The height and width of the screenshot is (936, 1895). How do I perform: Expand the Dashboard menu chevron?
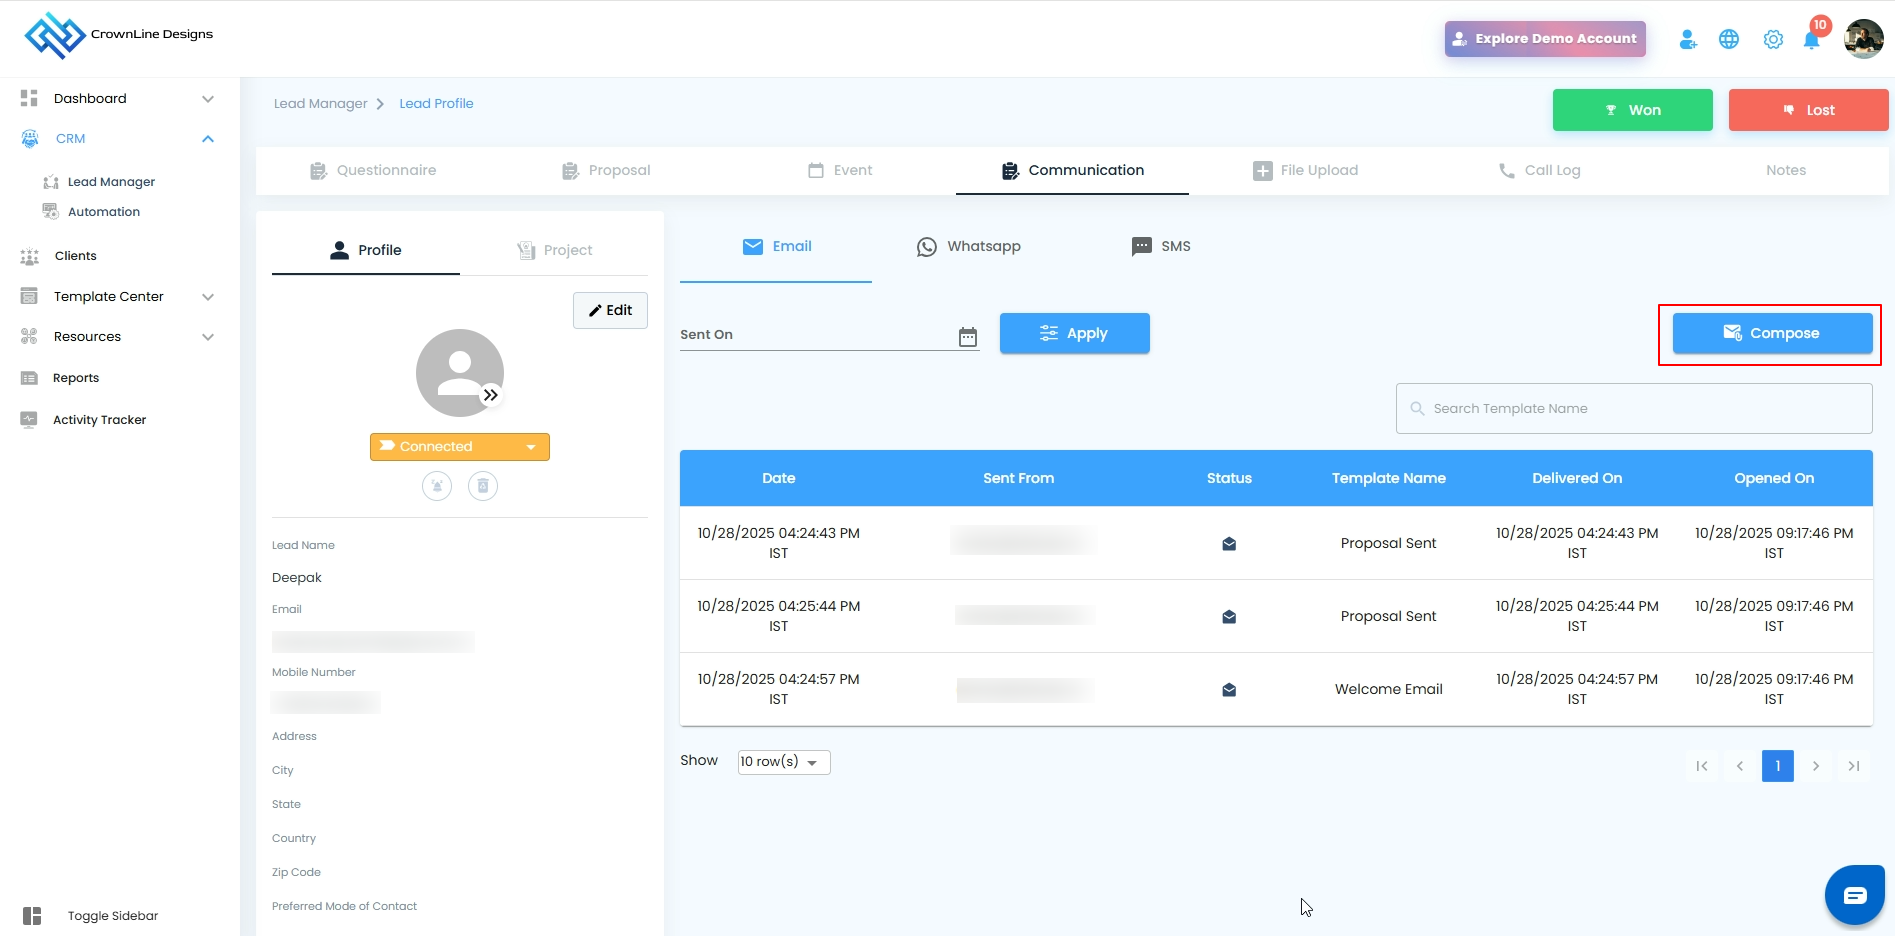(x=208, y=99)
